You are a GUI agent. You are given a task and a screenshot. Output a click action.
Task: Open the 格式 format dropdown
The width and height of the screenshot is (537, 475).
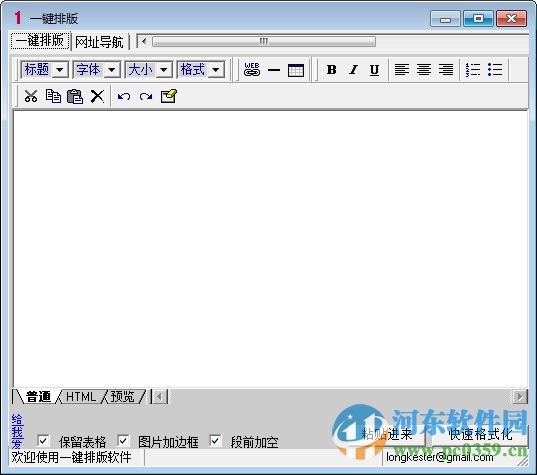[x=201, y=70]
